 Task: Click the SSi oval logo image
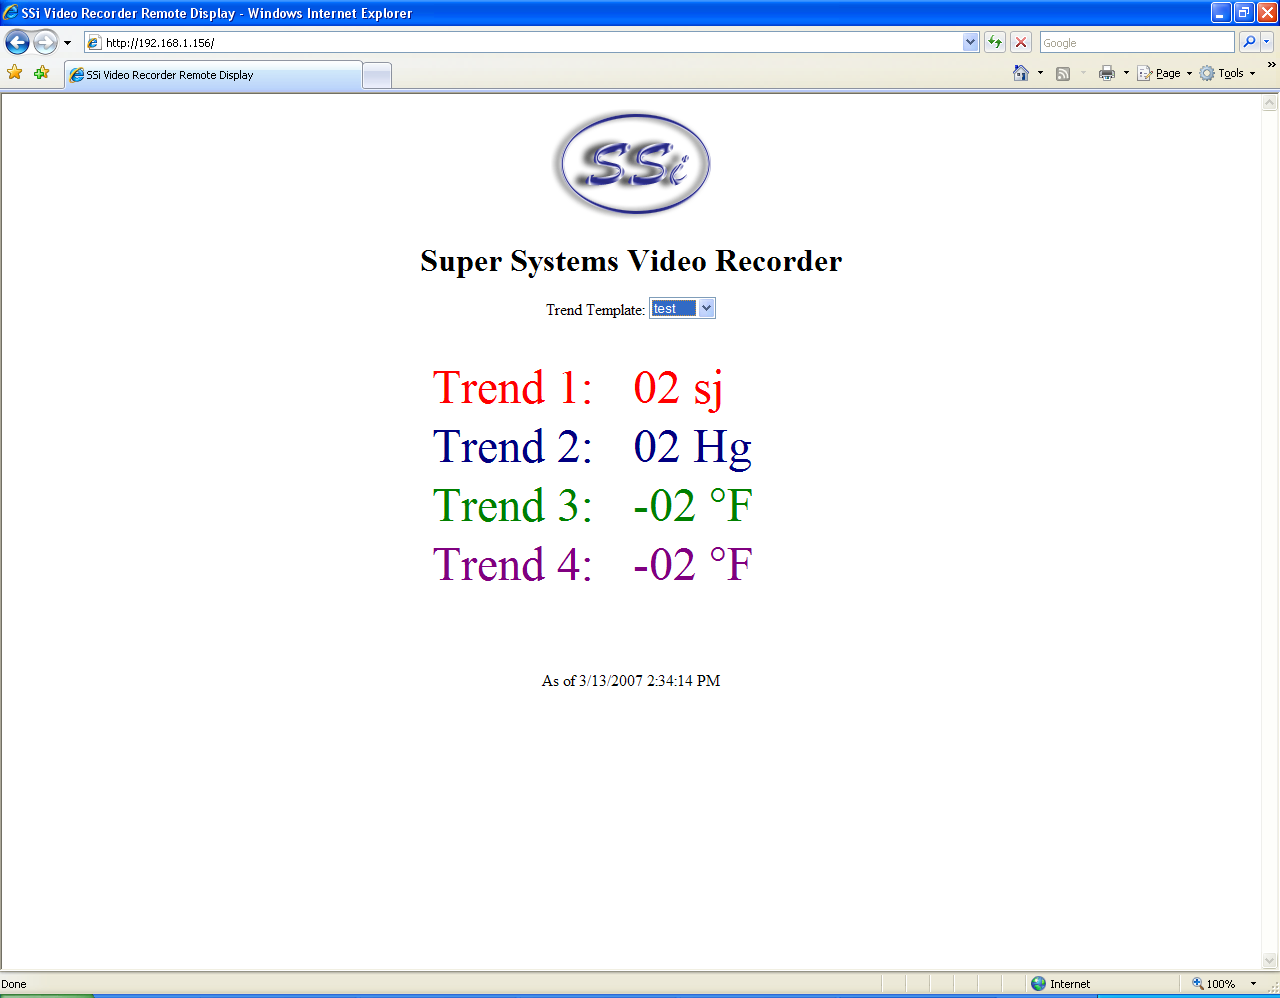[632, 163]
